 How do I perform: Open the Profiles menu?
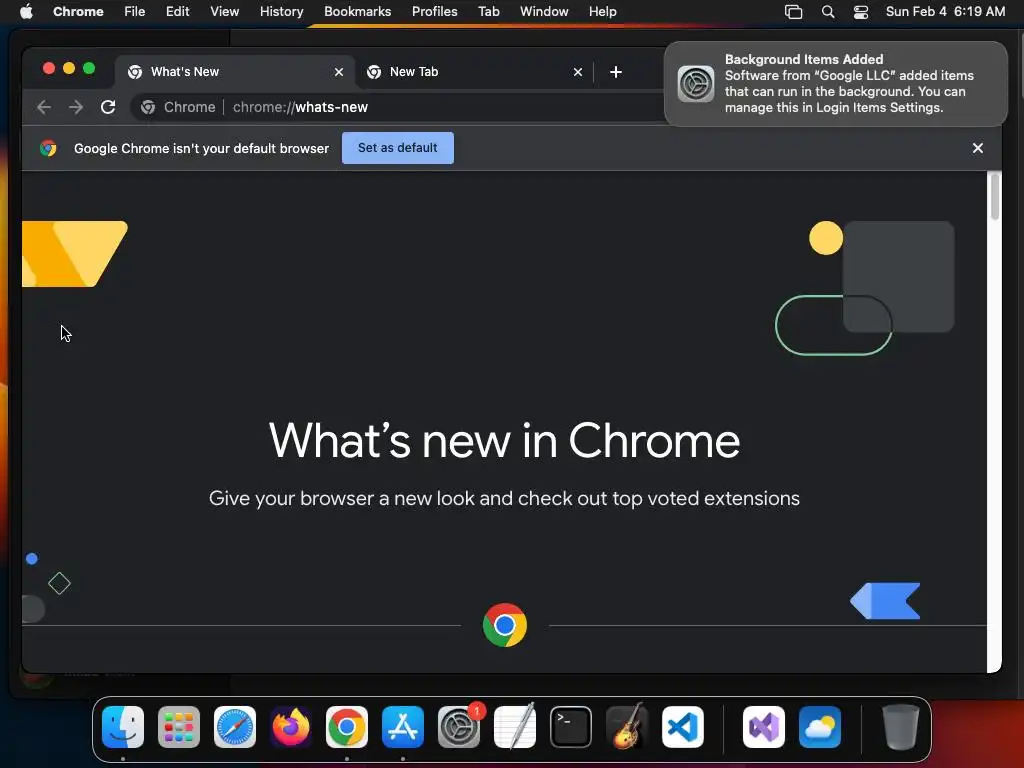435,12
